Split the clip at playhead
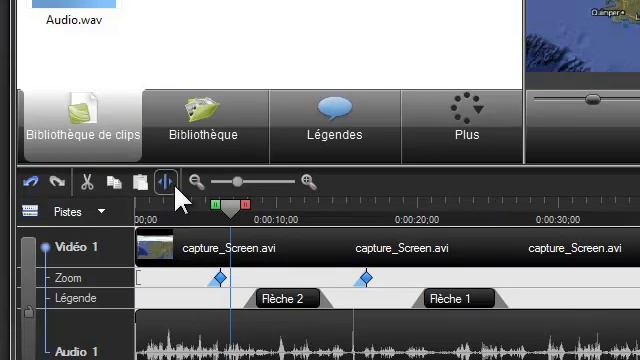The image size is (640, 360). (x=166, y=182)
